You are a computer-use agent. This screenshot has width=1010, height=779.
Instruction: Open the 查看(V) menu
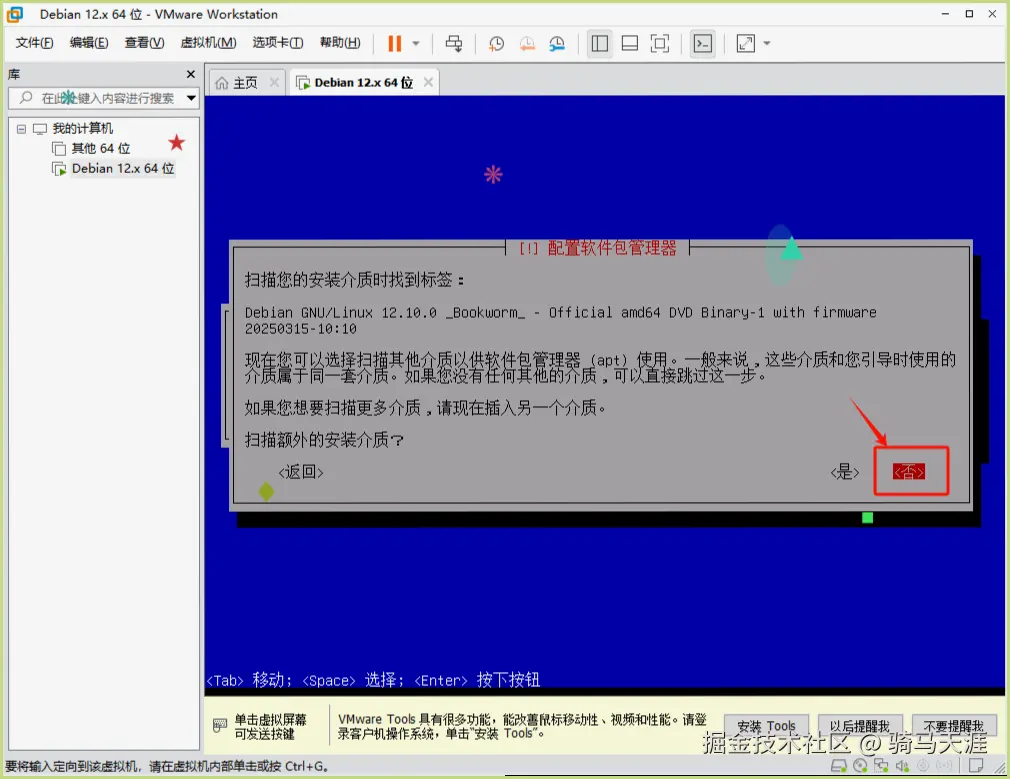(144, 43)
